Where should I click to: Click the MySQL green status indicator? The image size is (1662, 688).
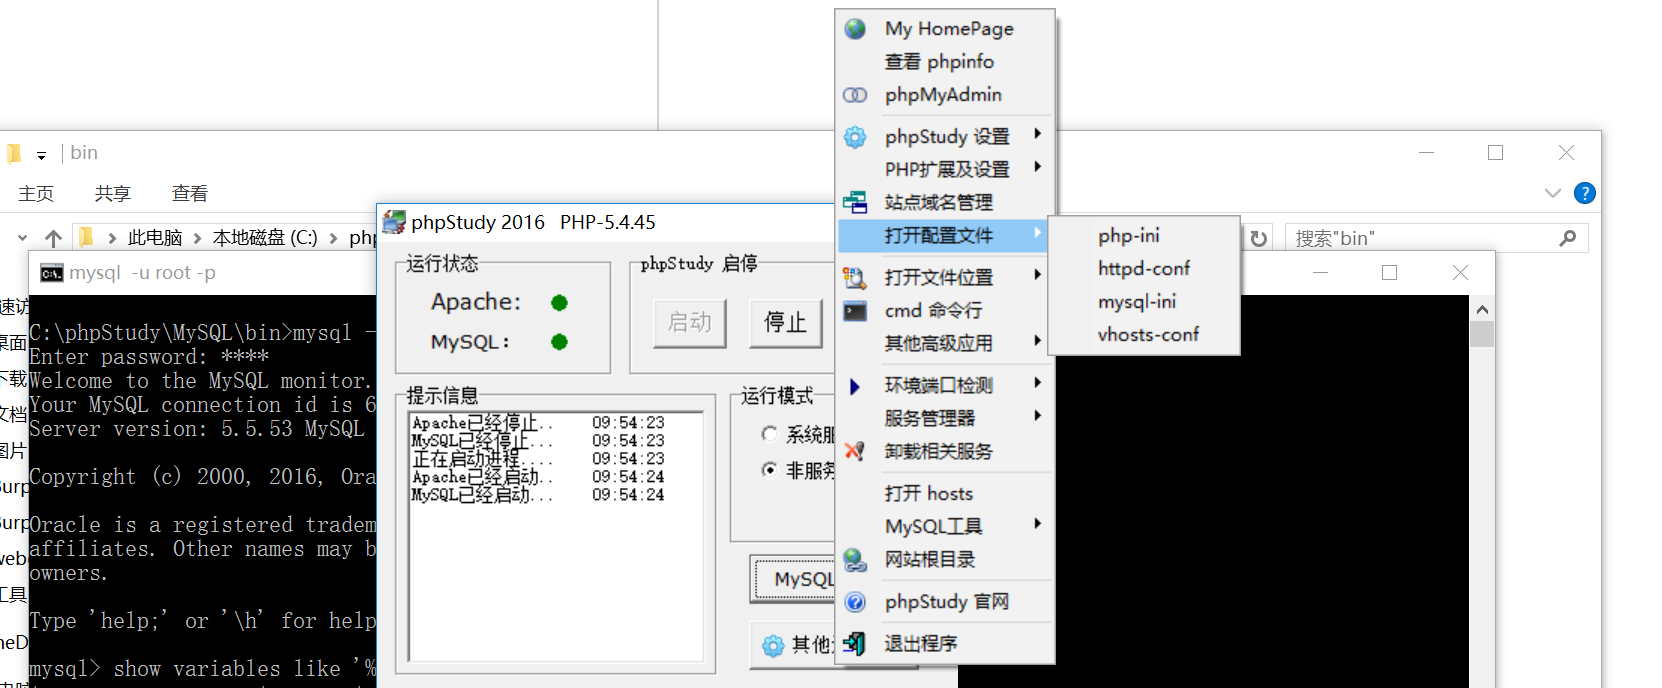point(559,342)
